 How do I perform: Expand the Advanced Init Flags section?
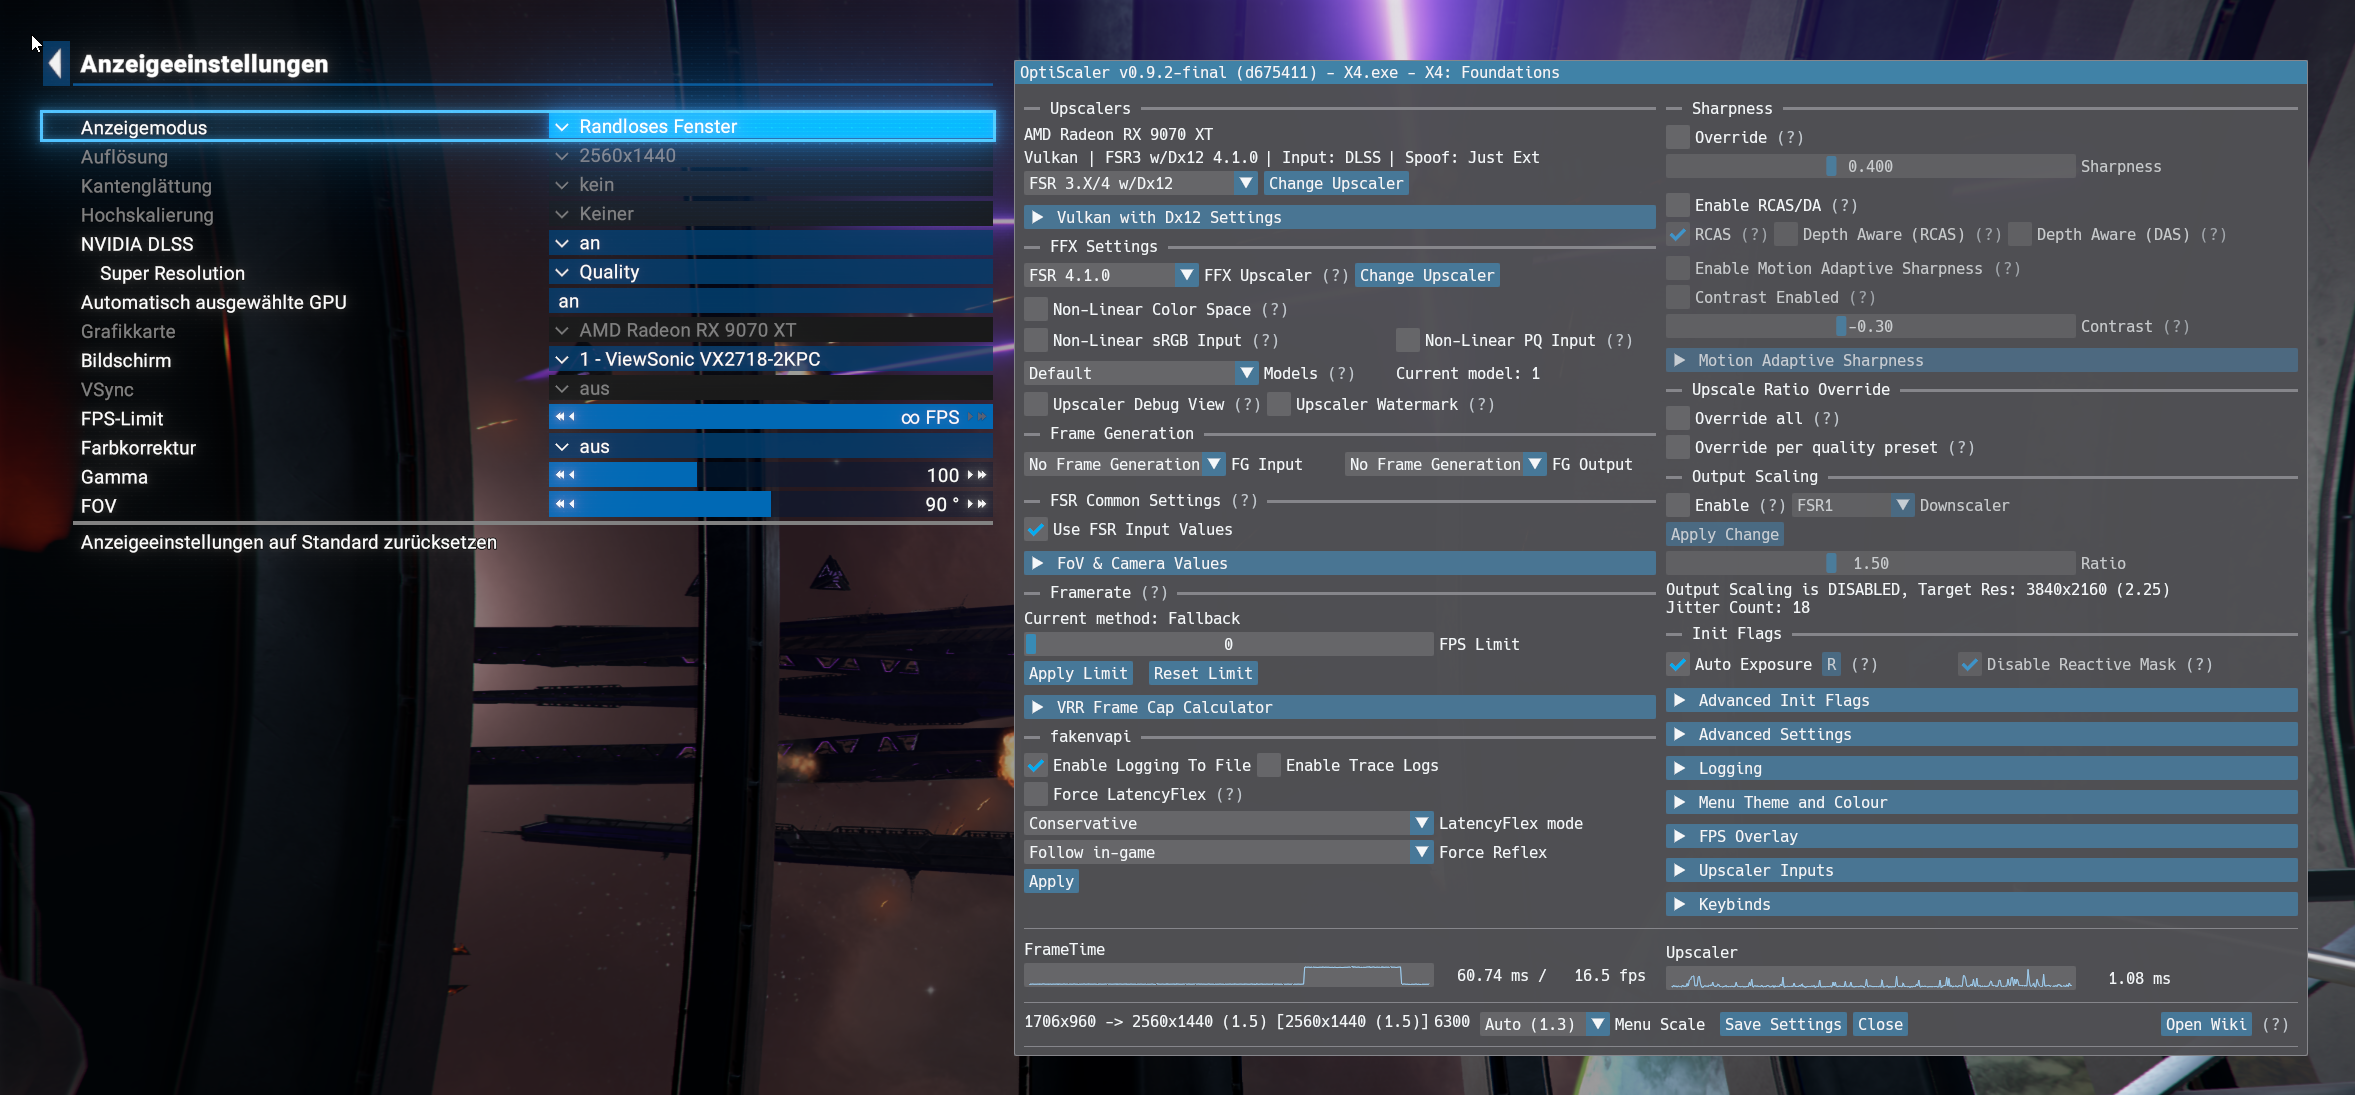pyautogui.click(x=1982, y=700)
